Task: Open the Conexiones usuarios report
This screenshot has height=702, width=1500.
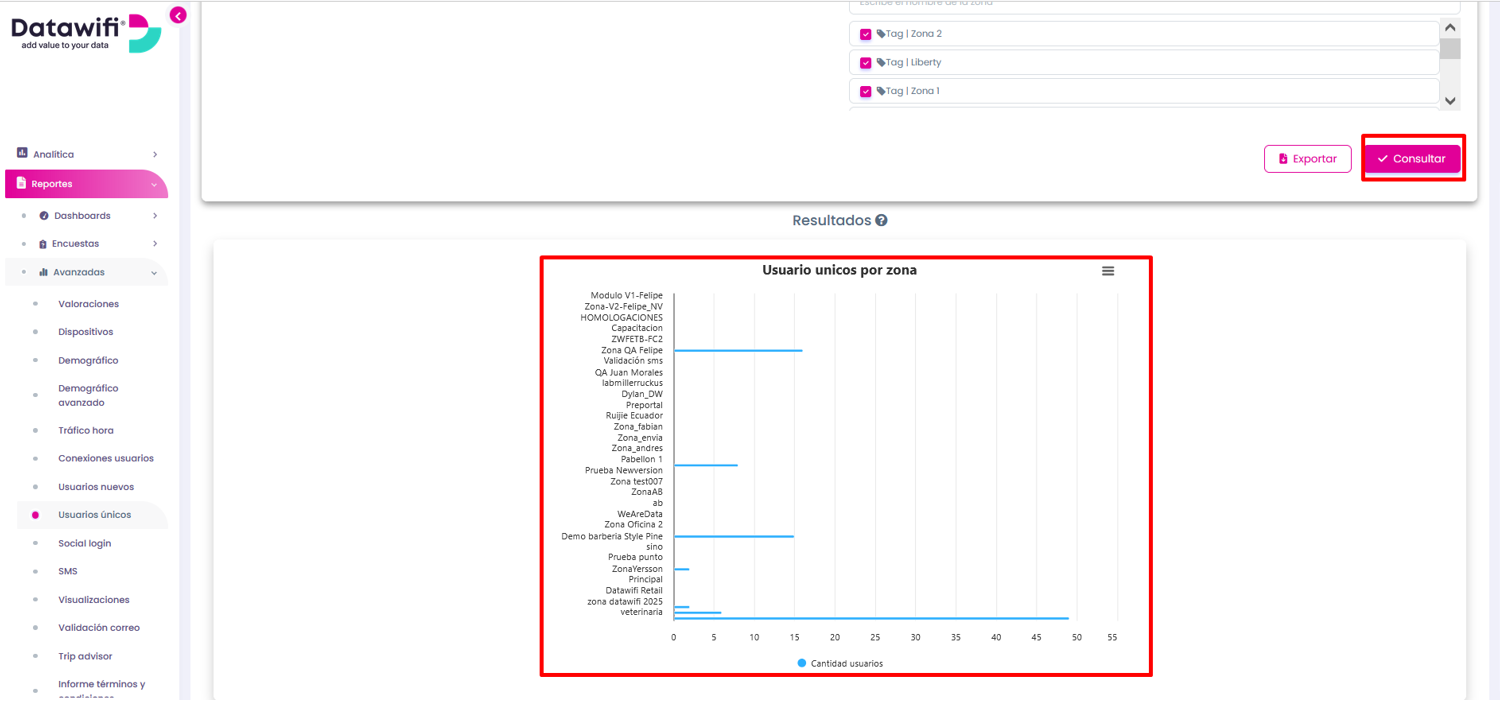Action: click(x=106, y=458)
